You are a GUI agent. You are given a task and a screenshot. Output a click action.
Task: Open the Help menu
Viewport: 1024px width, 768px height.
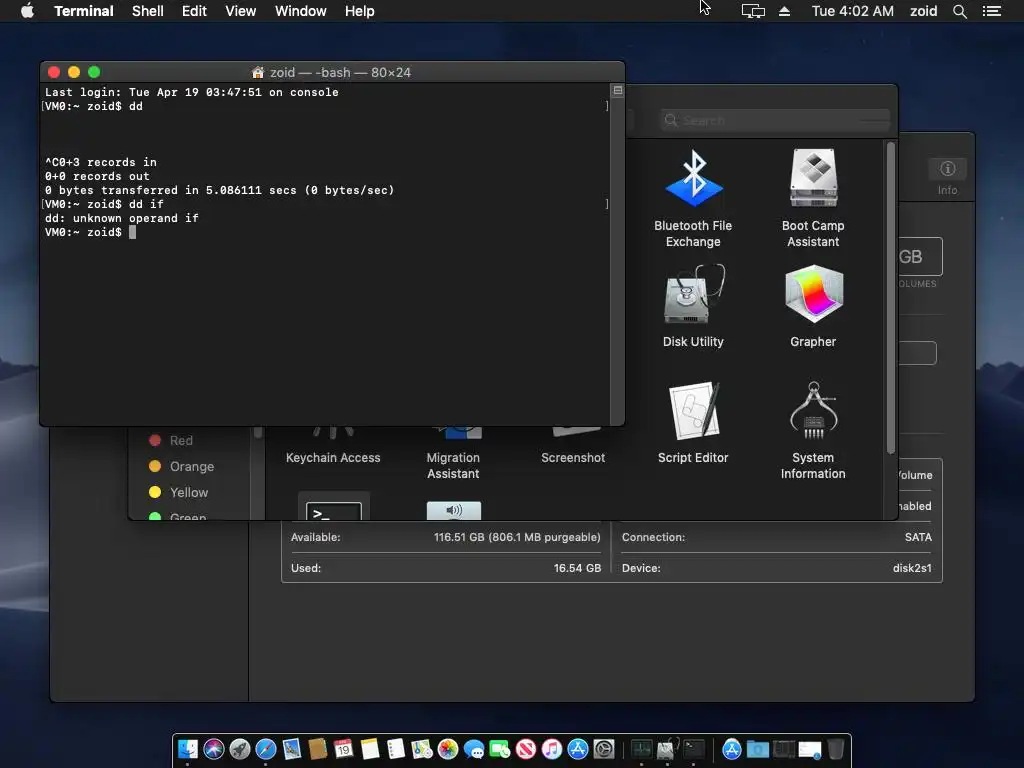click(x=360, y=11)
